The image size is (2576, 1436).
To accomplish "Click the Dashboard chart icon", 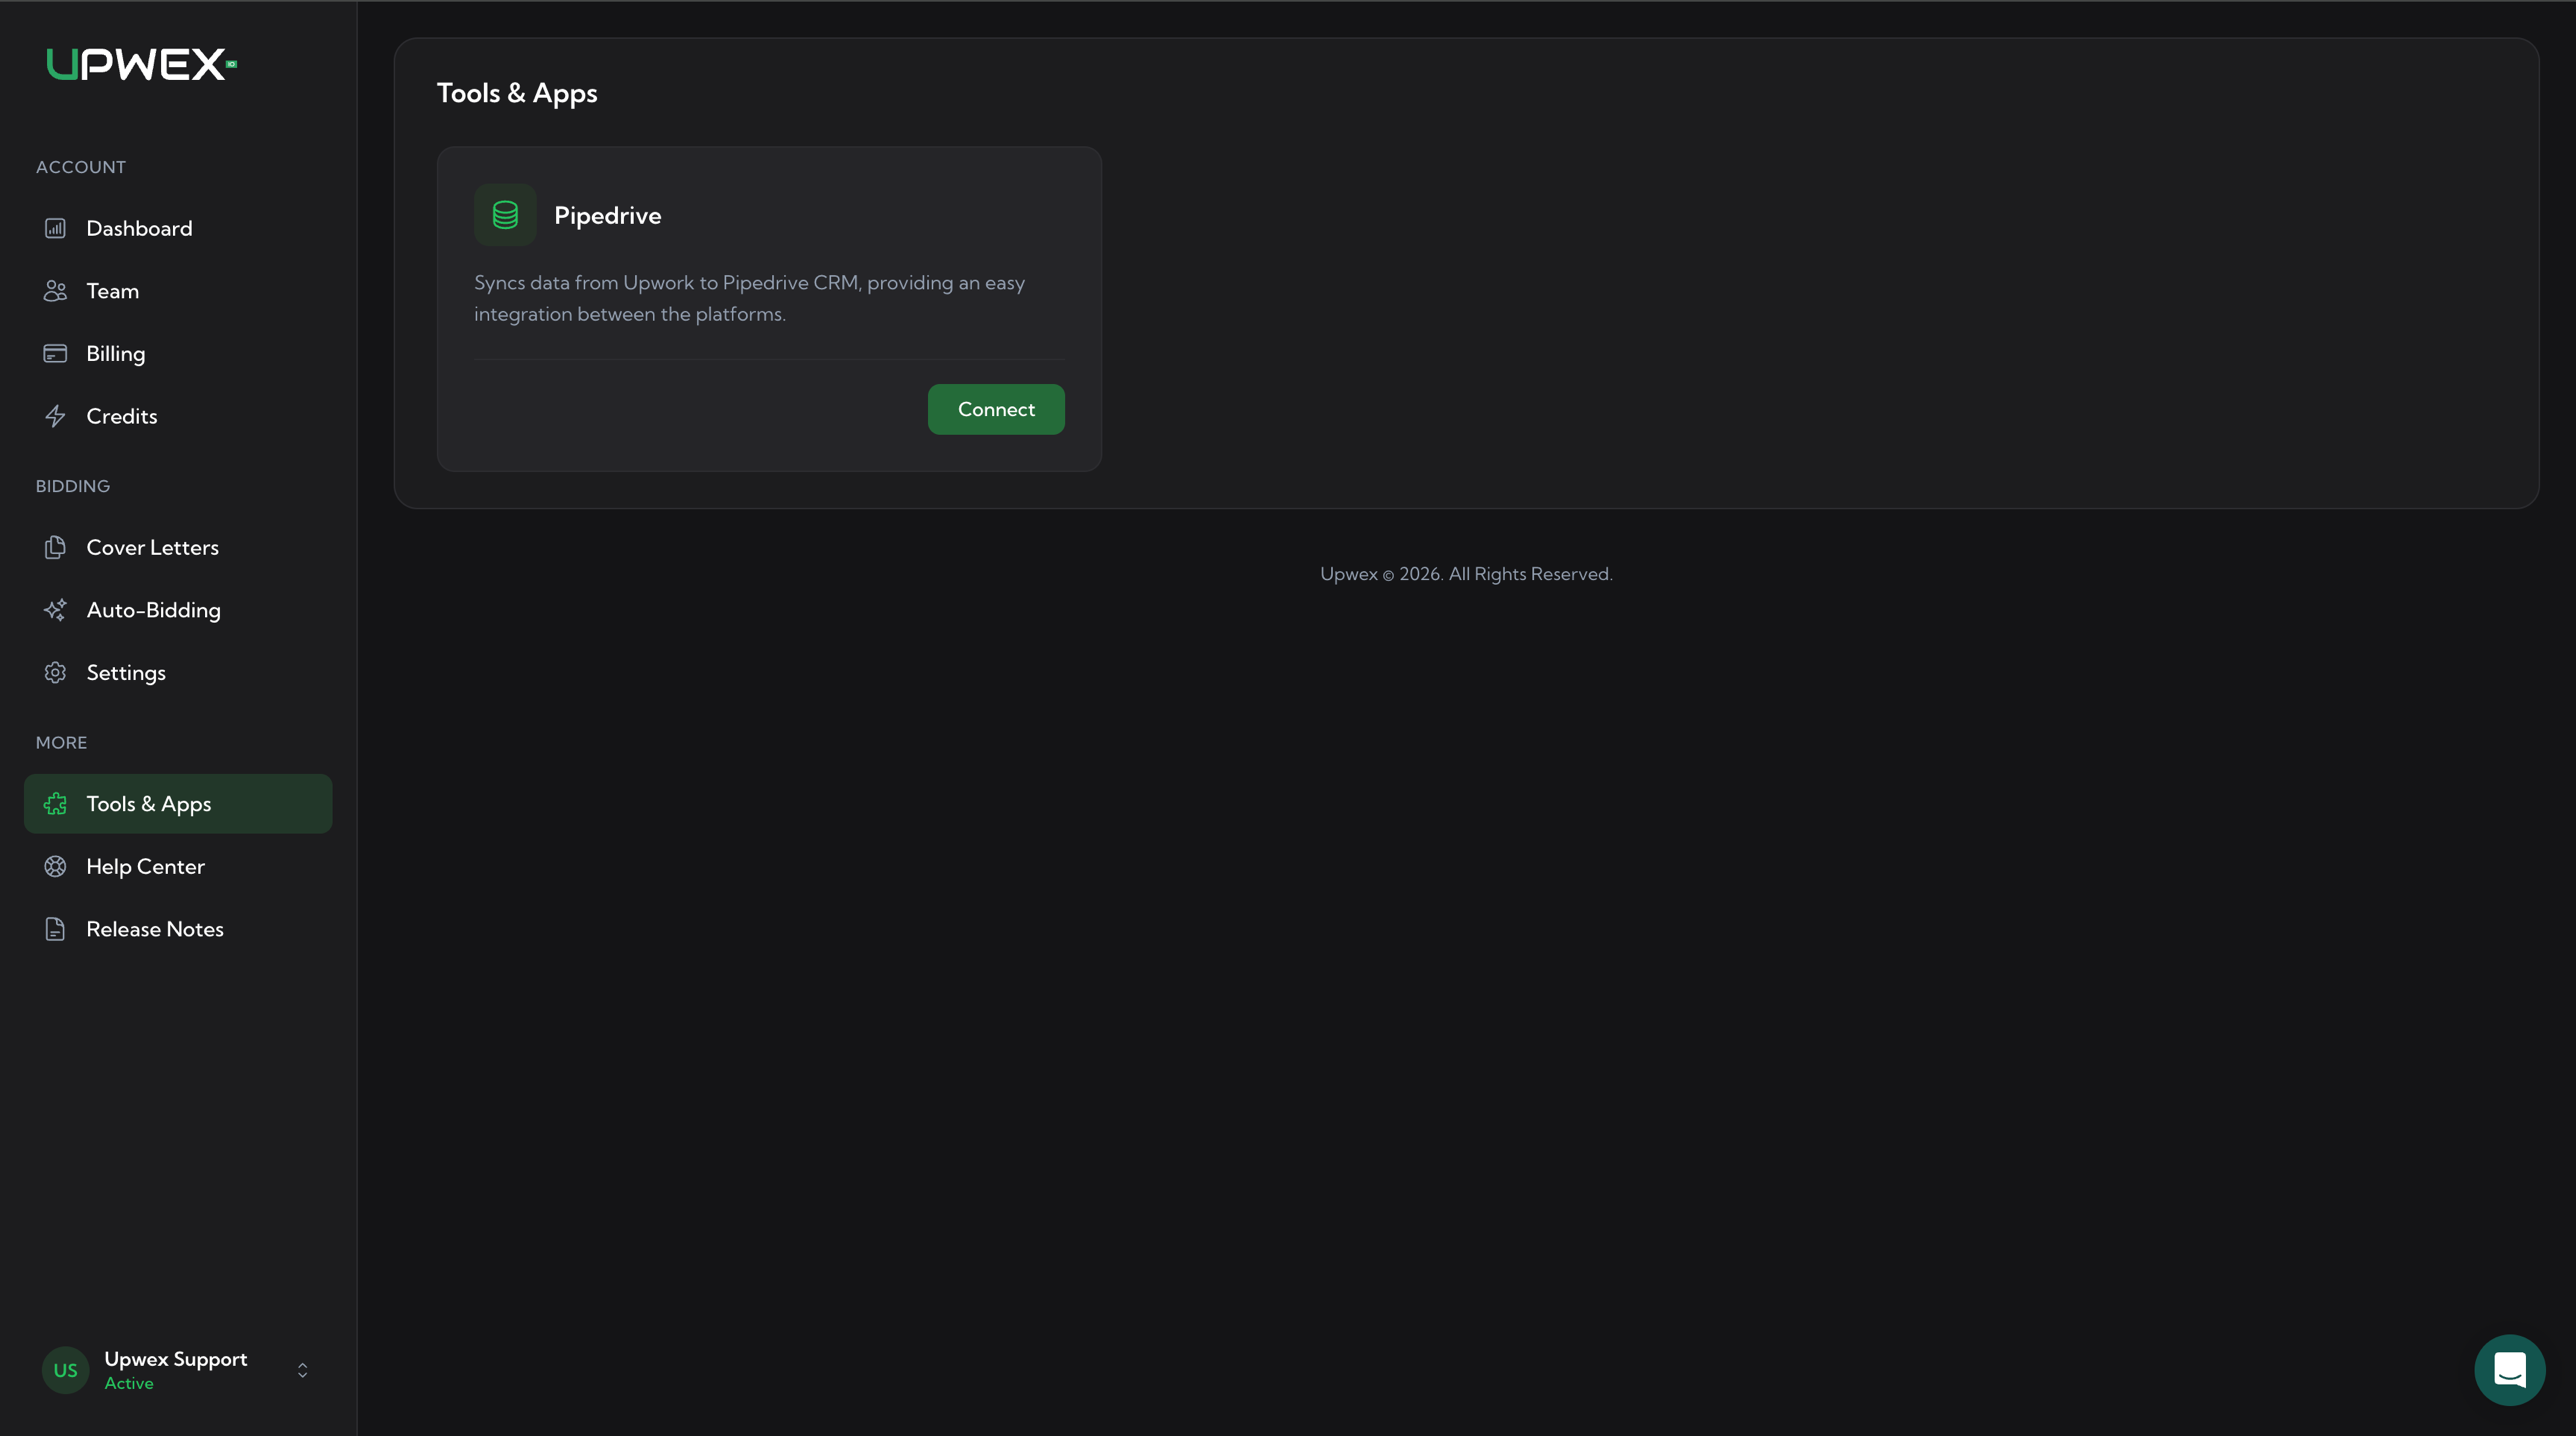I will [55, 228].
